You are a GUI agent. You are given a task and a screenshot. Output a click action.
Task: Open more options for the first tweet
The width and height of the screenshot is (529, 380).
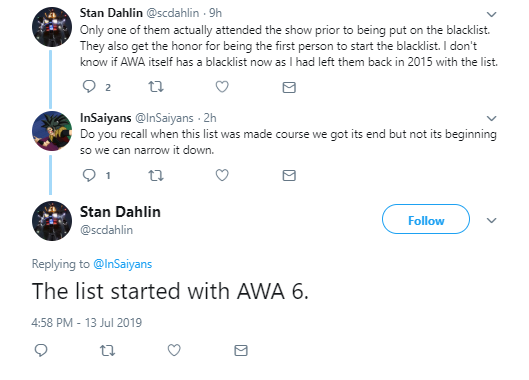[492, 14]
